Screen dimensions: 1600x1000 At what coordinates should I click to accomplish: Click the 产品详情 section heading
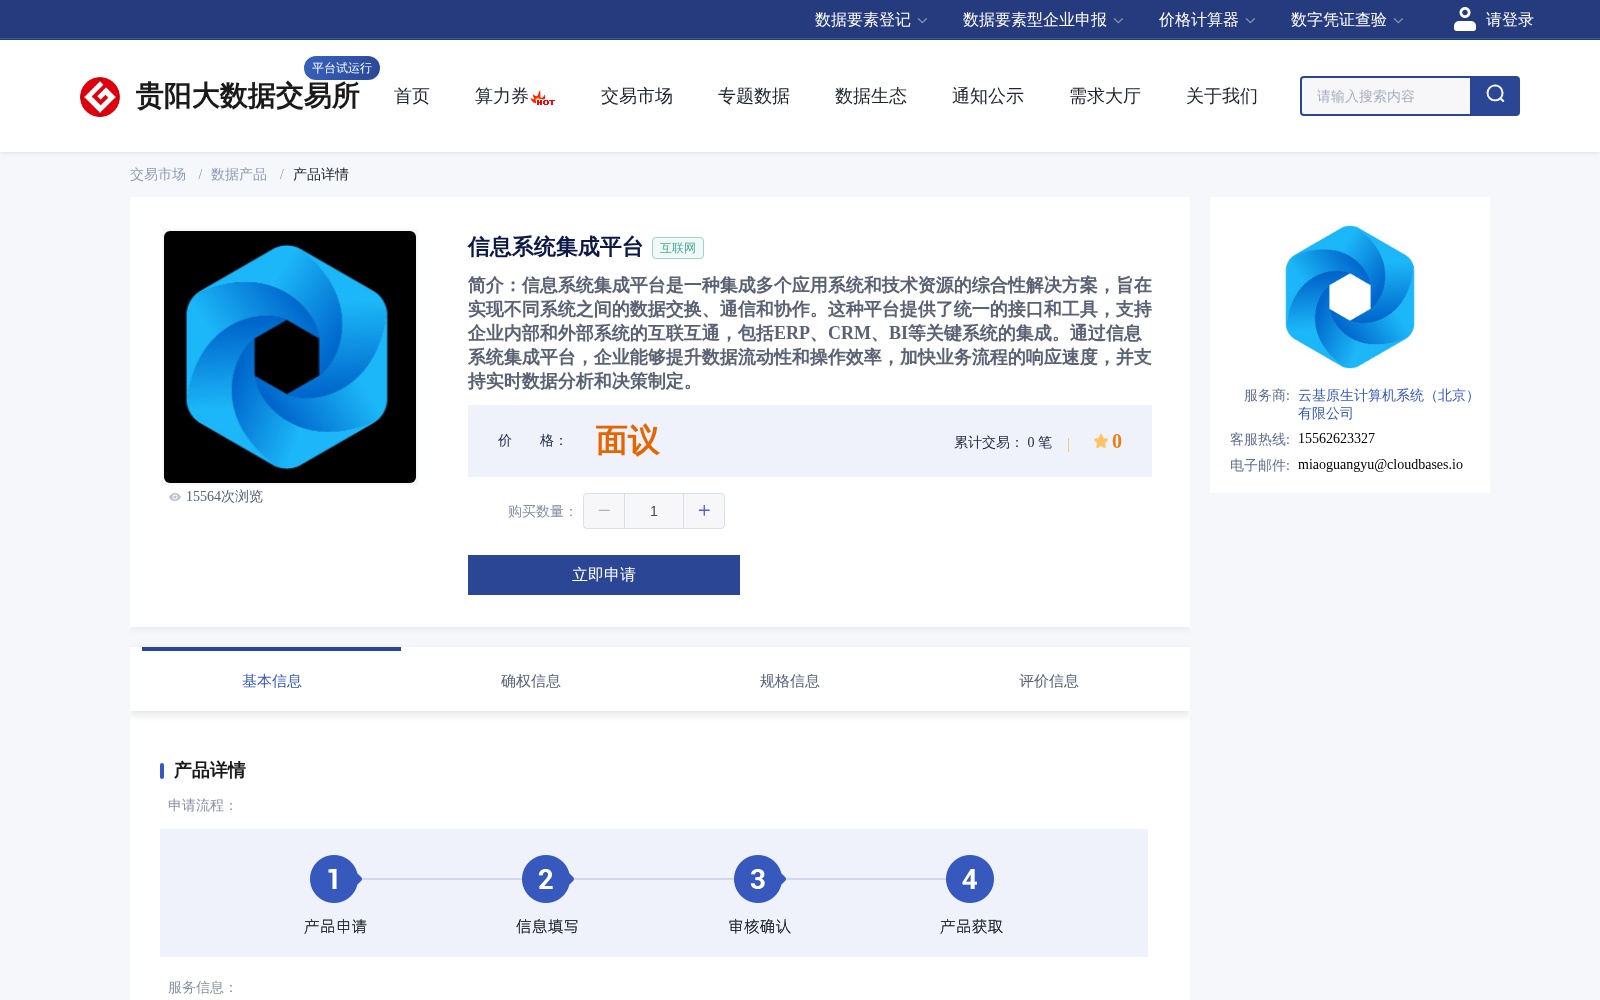(210, 770)
